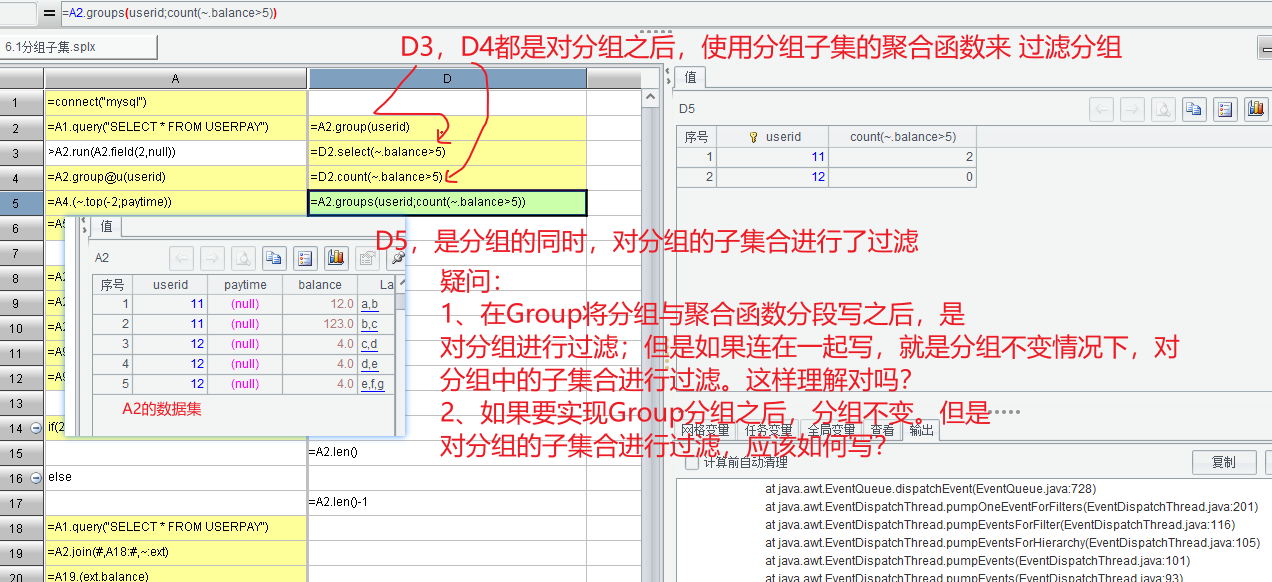This screenshot has height=582, width=1272.
Task: Select cell A19 =A2.join(#,A18:#,~:ext)
Action: coord(176,552)
